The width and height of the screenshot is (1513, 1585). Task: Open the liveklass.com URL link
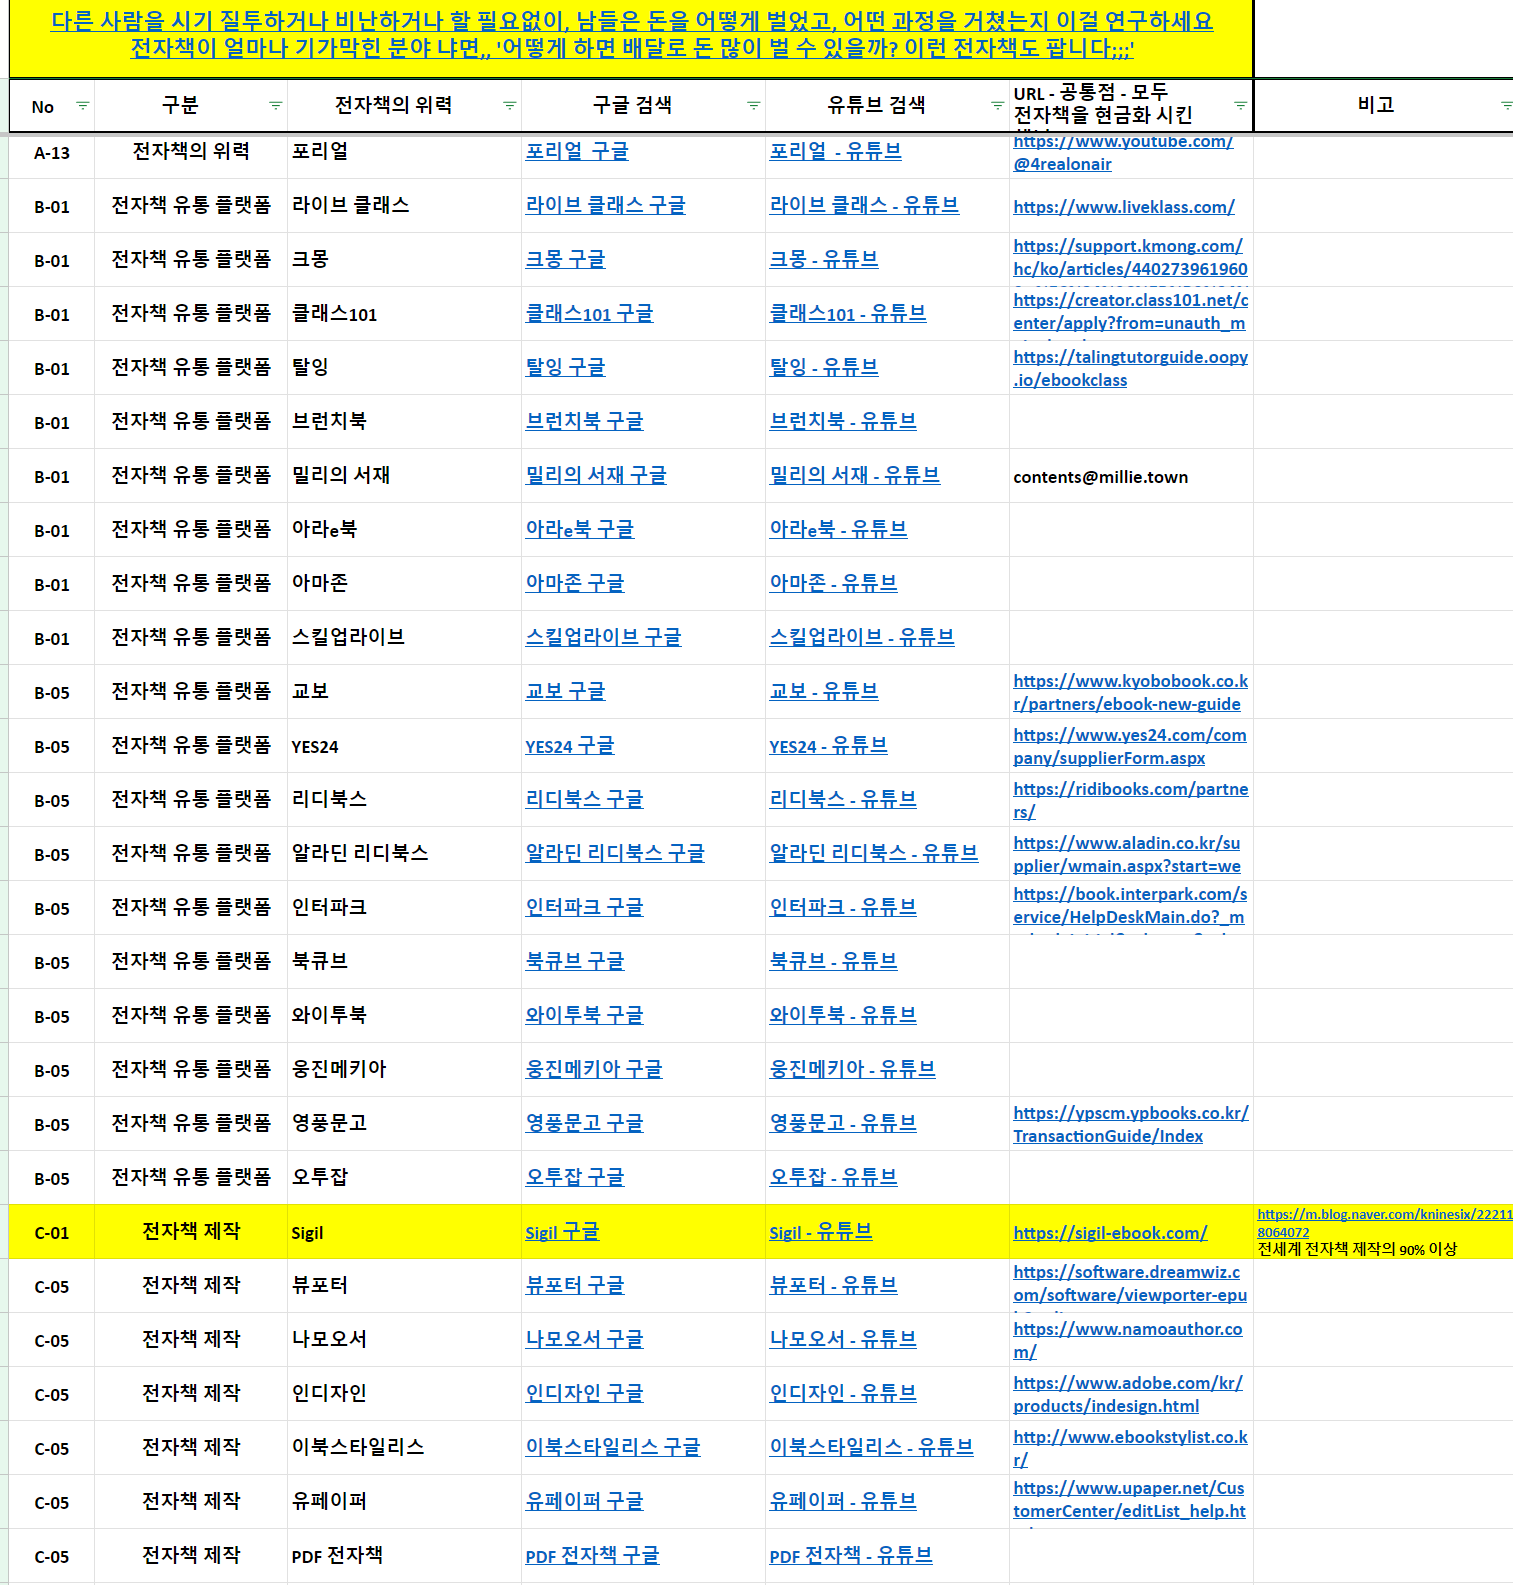[x=1124, y=207]
